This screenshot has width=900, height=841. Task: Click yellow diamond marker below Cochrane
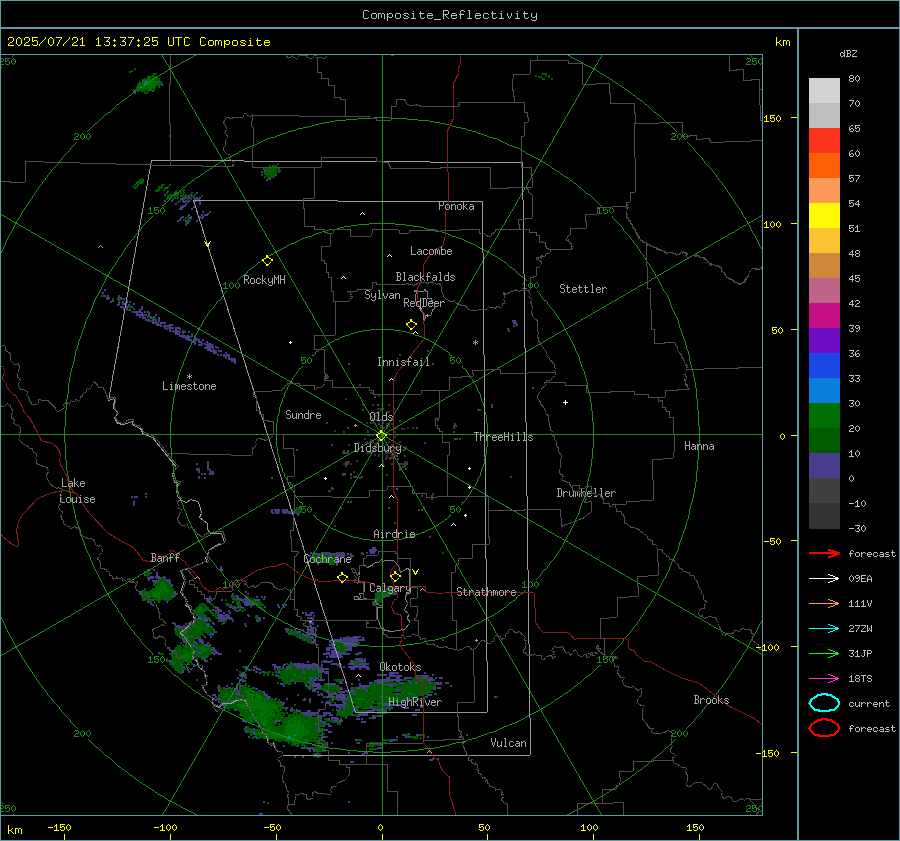point(343,577)
